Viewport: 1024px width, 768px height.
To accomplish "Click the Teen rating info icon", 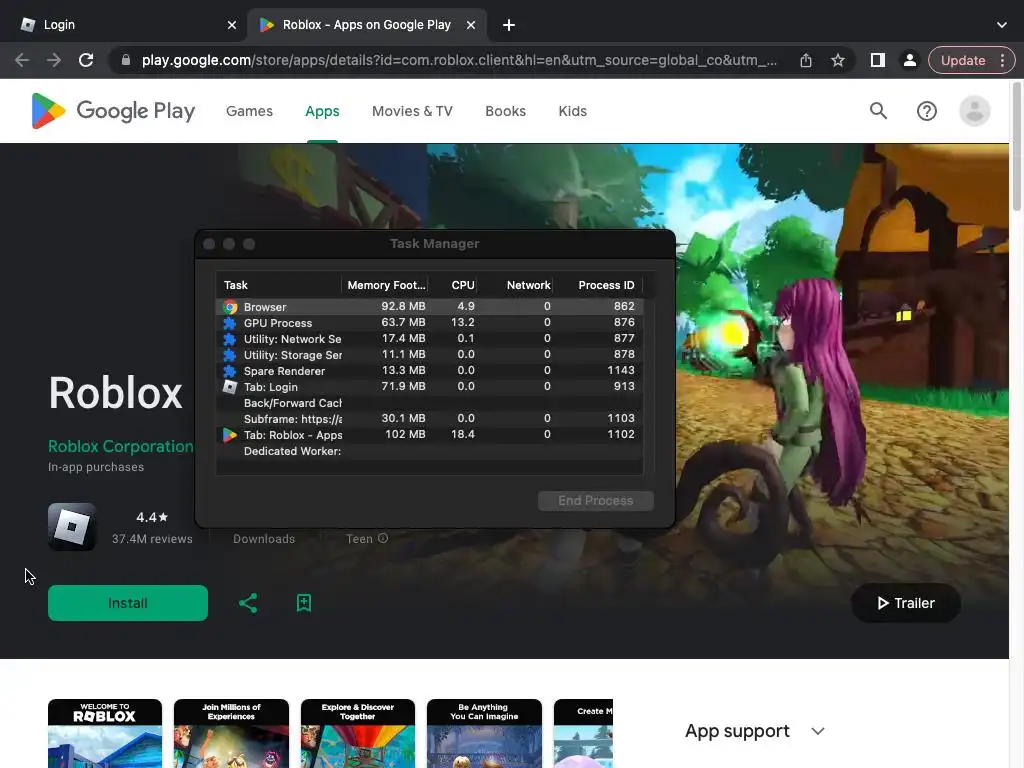I will [383, 538].
